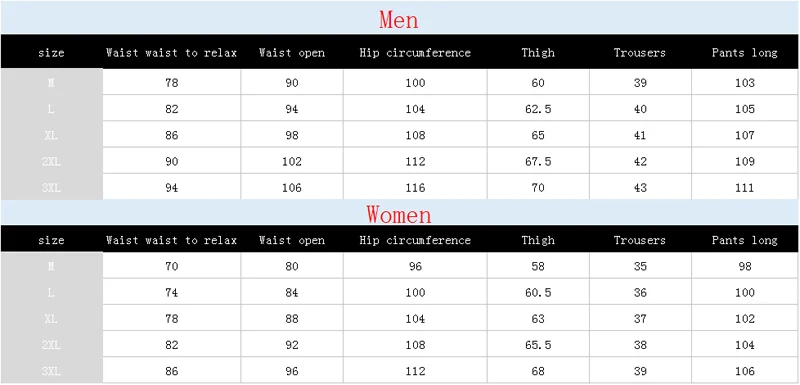800x385 pixels.
Task: Click Men's 2XL waist open 102
Action: [292, 162]
